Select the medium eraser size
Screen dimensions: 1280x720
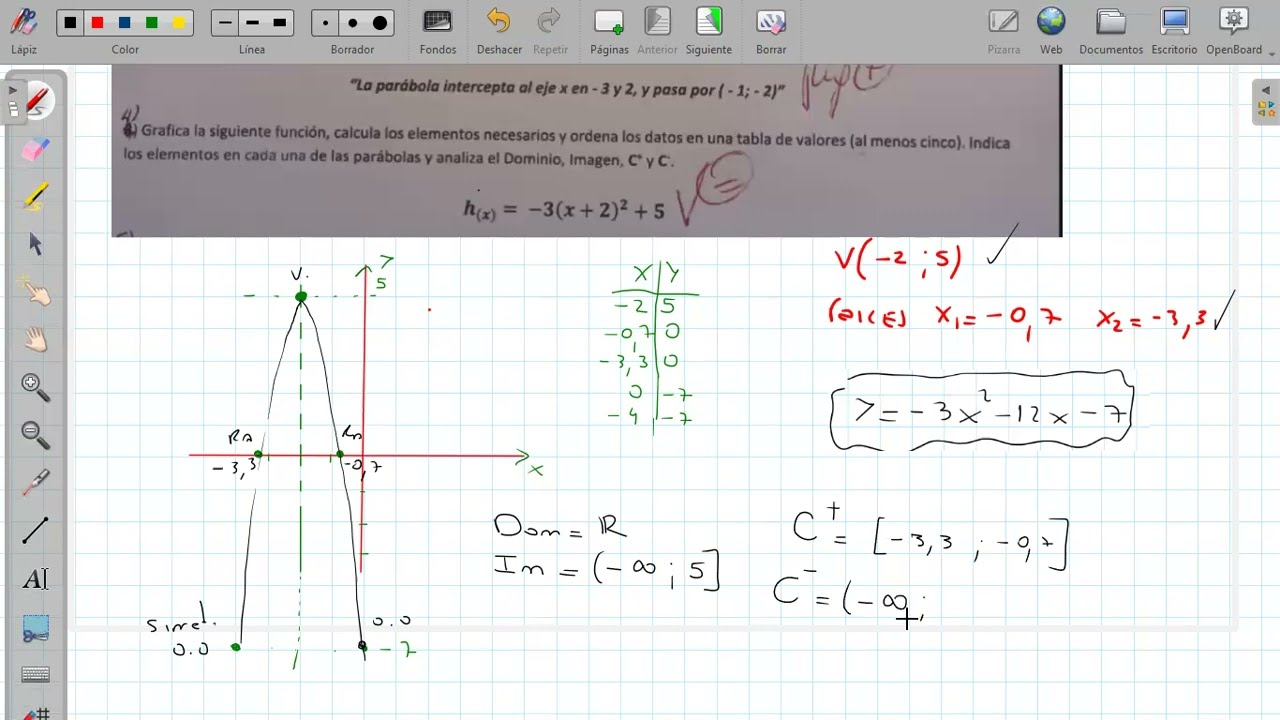(352, 23)
